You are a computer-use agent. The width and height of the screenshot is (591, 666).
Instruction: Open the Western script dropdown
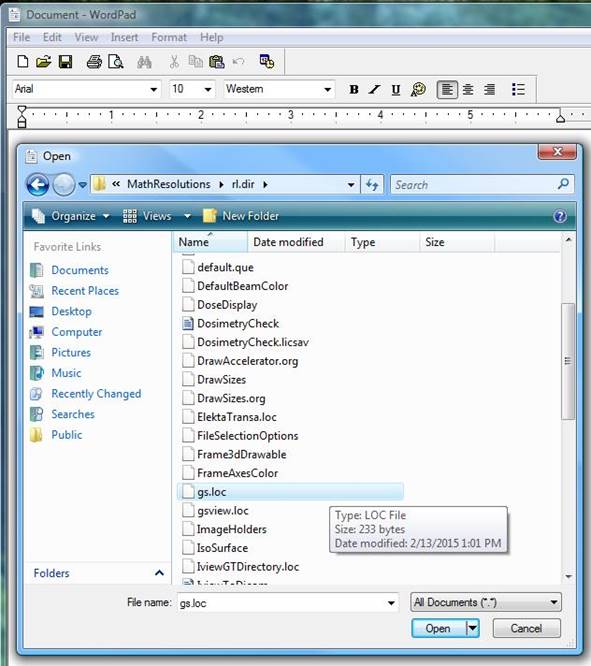point(327,90)
